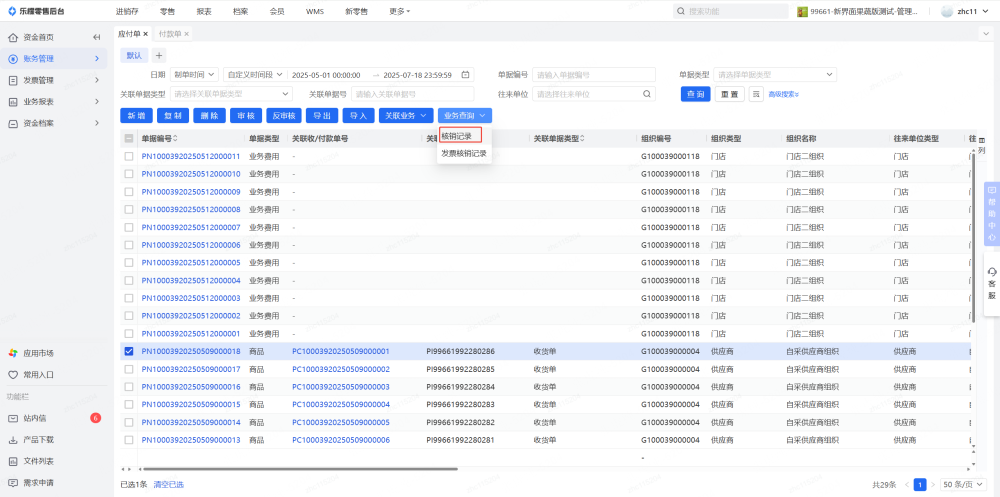Open 常用入口 heart icon

pyautogui.click(x=13, y=375)
